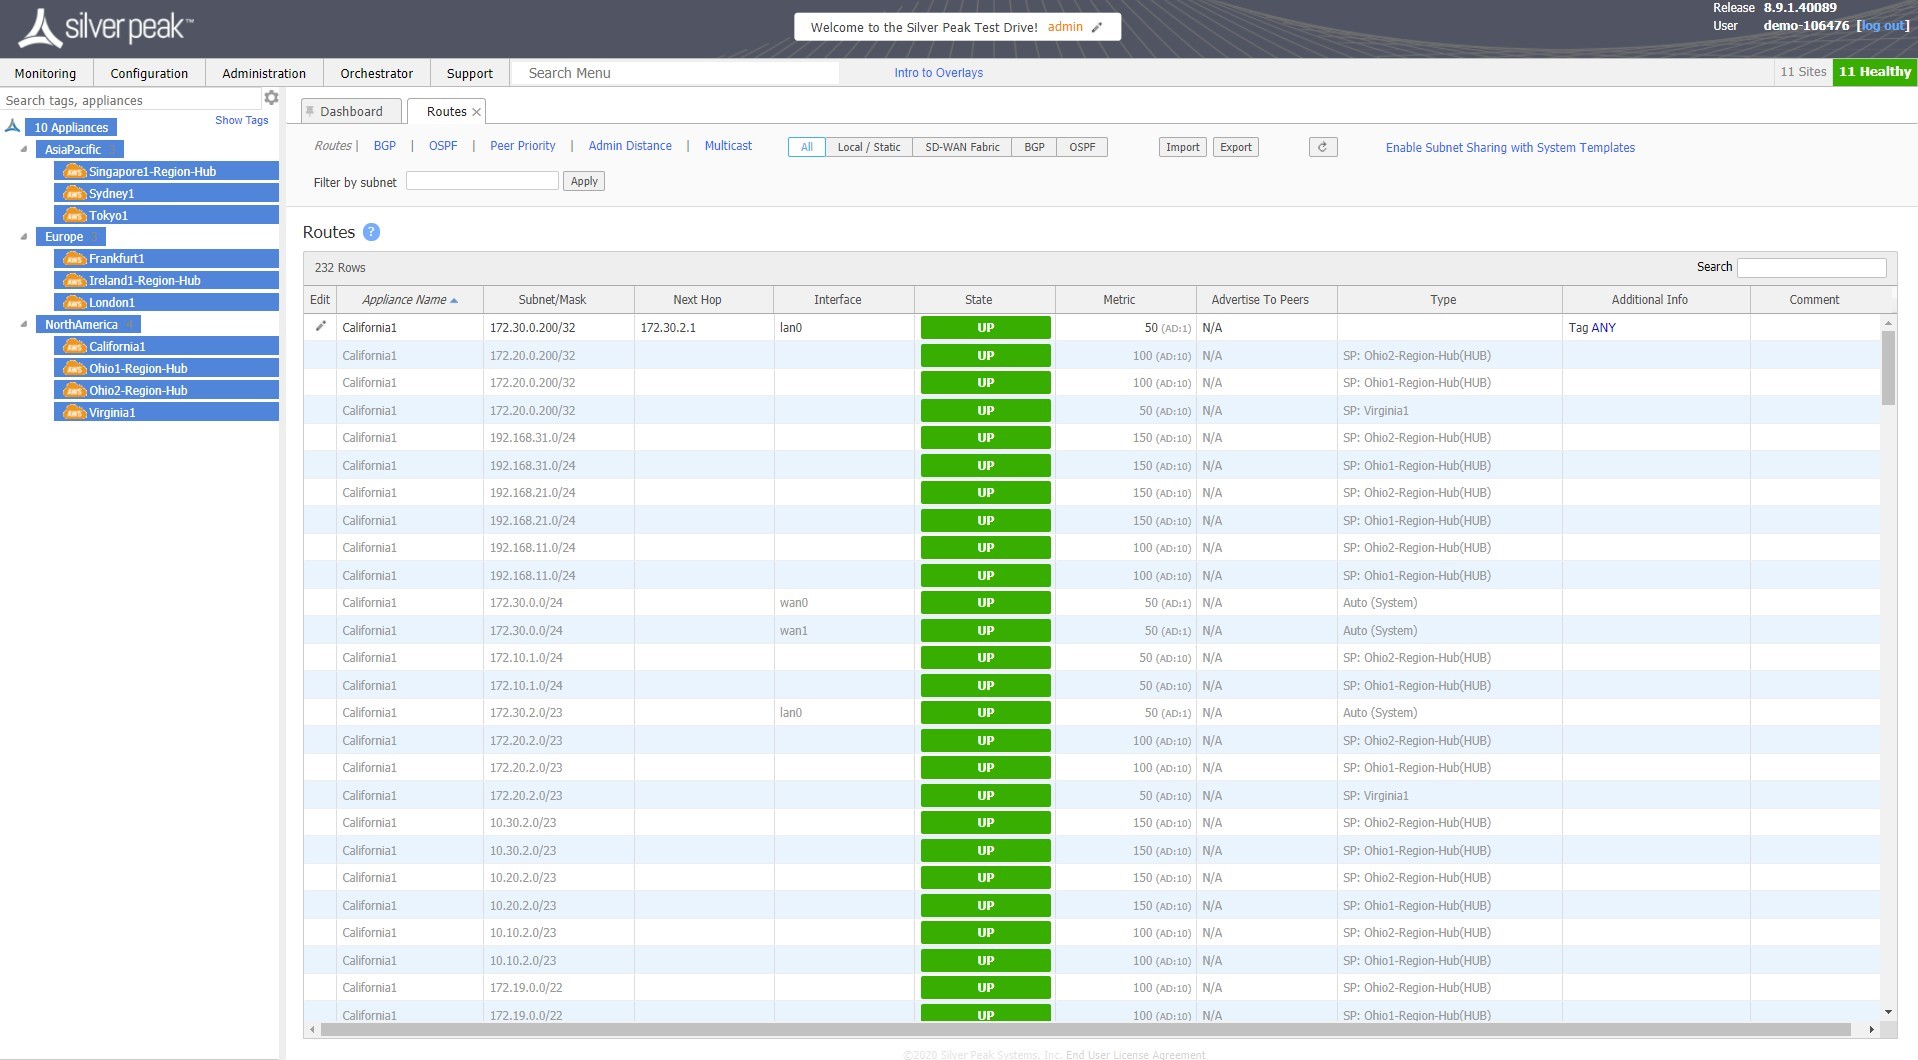The width and height of the screenshot is (1918, 1060).
Task: Sort by Metric column header
Action: point(1125,300)
